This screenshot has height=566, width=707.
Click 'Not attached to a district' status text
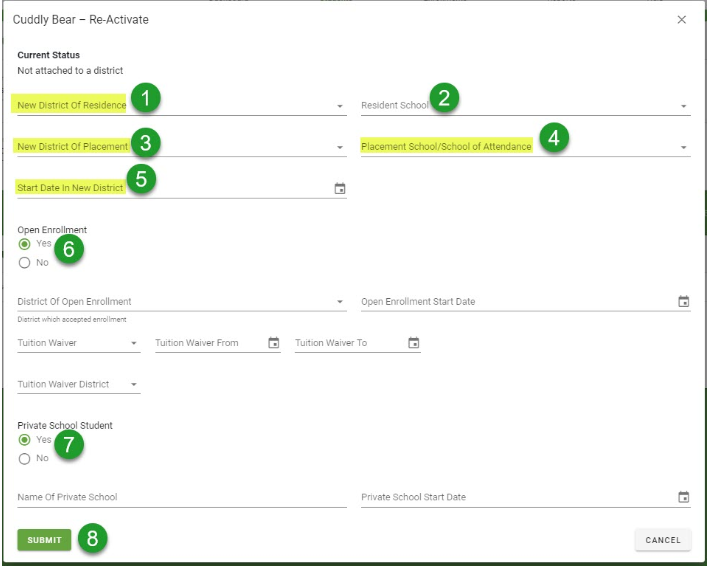(70, 70)
